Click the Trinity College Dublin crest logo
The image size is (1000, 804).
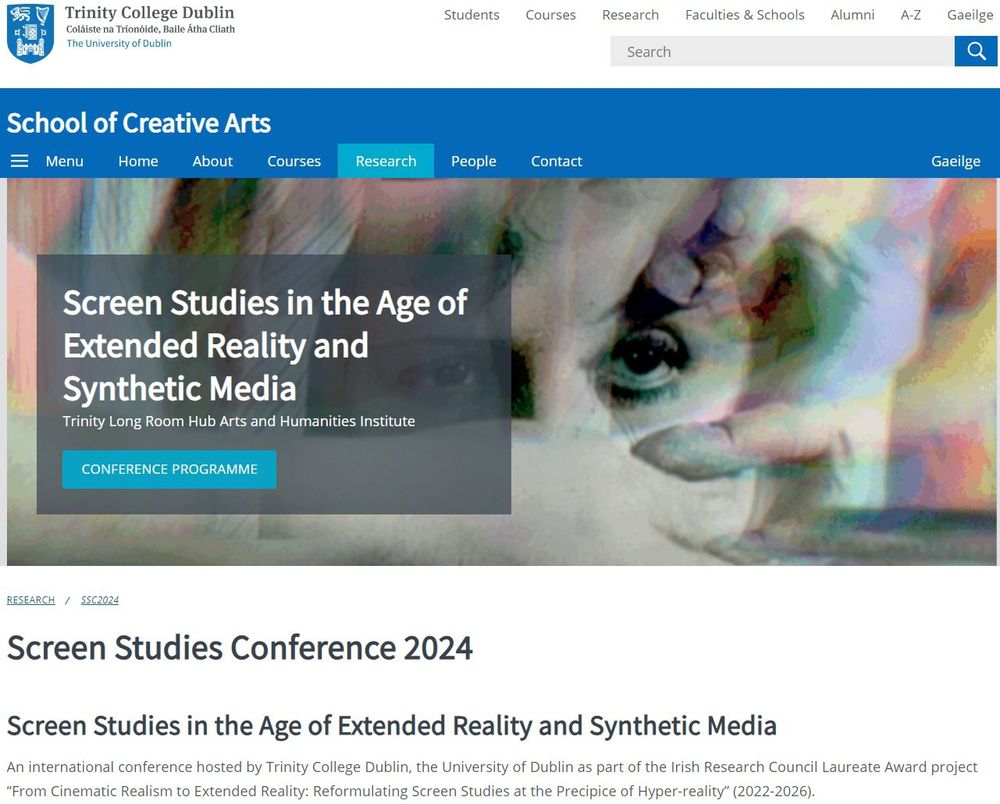[x=30, y=33]
